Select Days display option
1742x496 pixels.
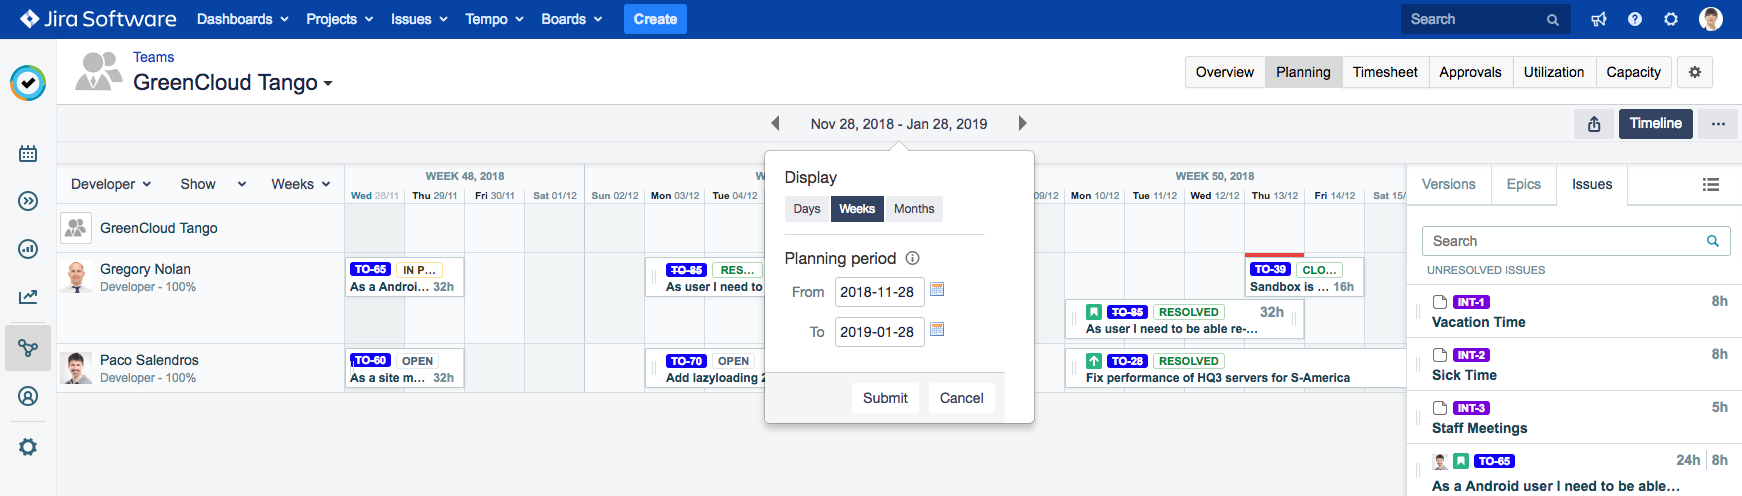[807, 209]
